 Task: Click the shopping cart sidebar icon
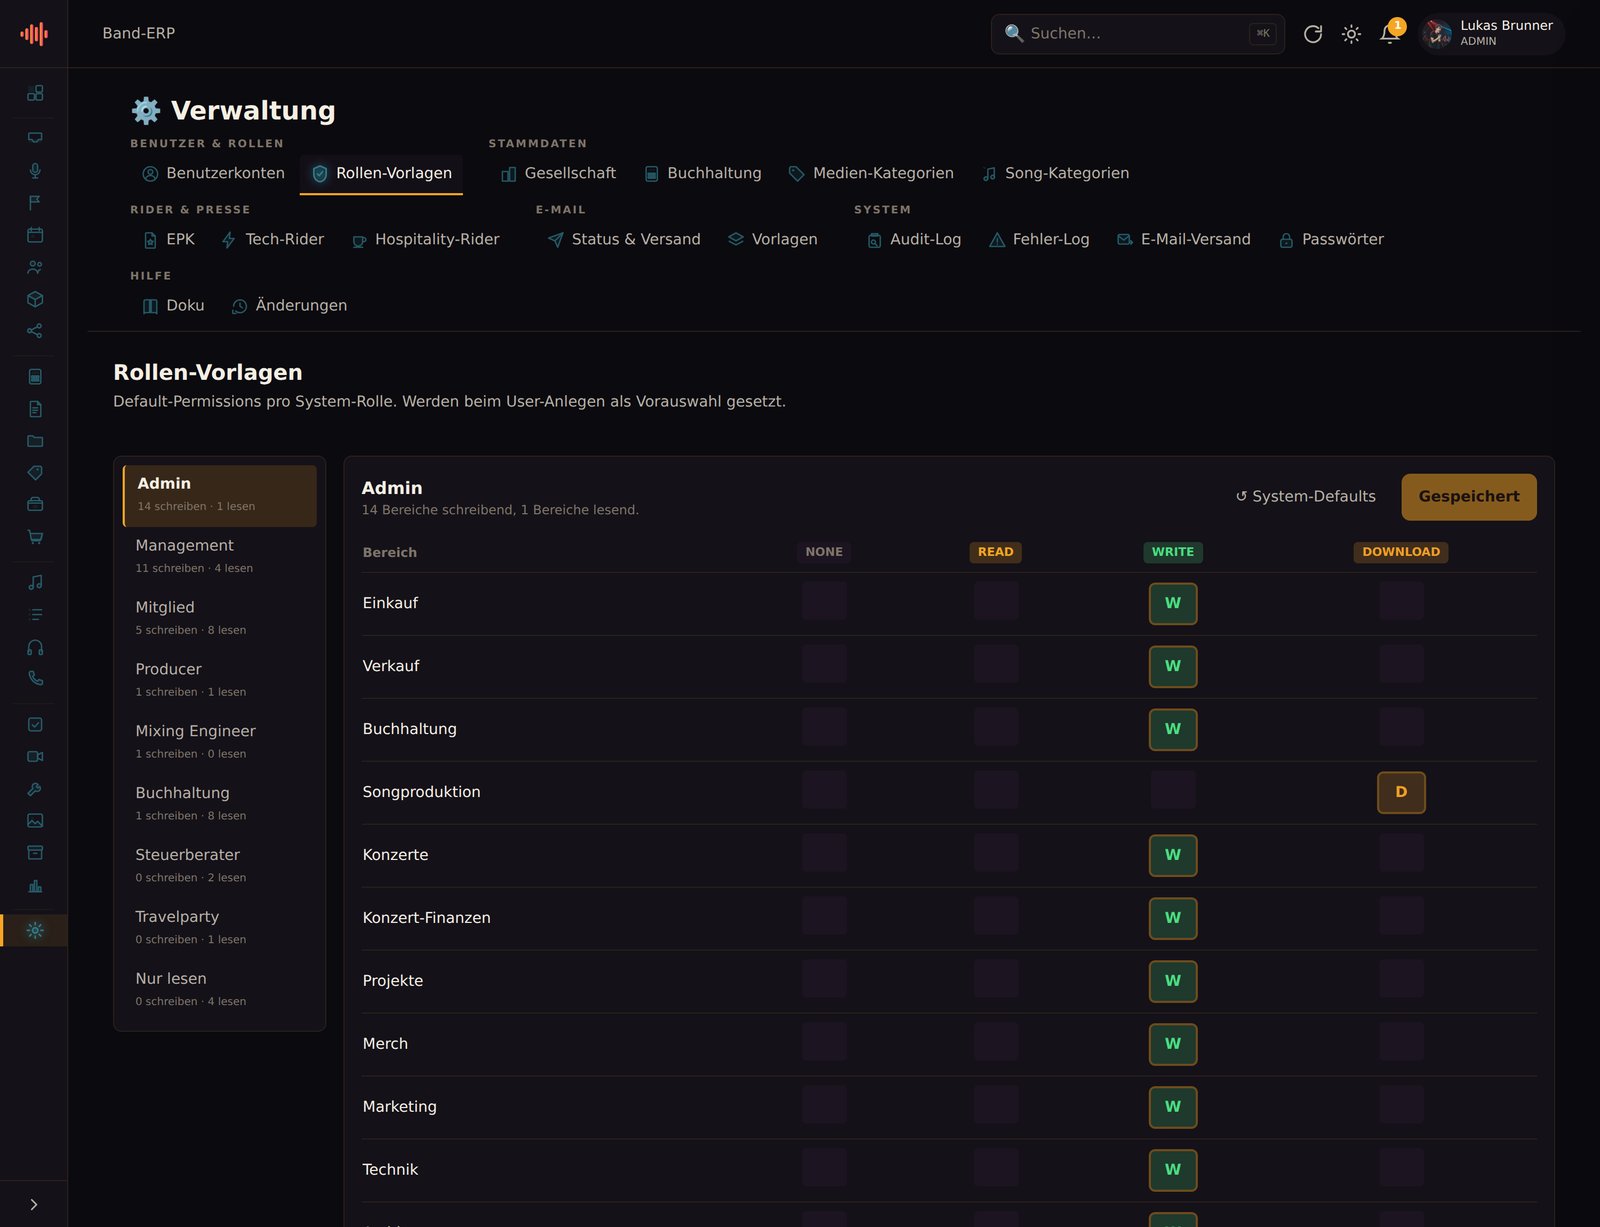(x=35, y=537)
